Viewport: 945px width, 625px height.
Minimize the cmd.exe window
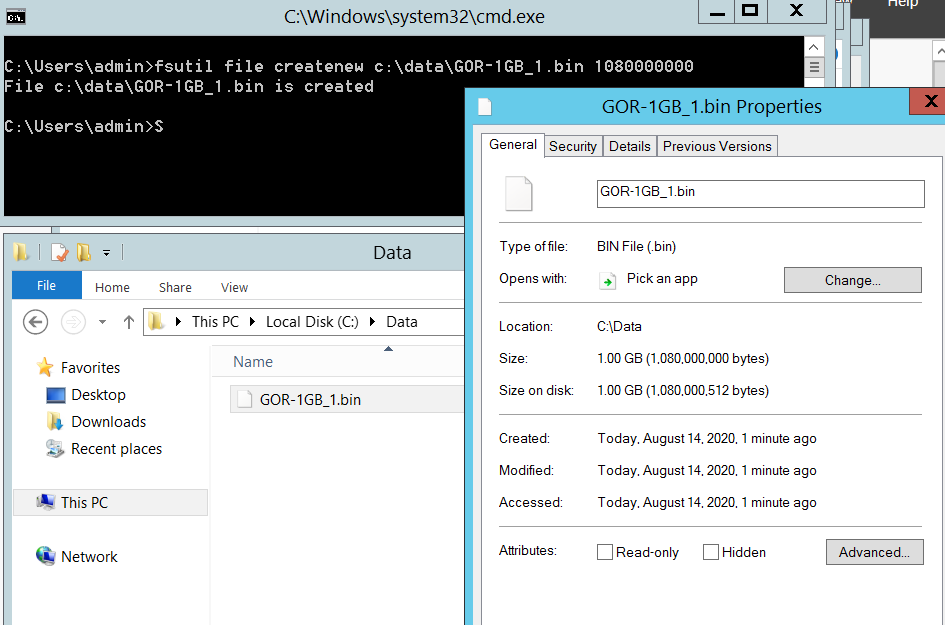(717, 11)
